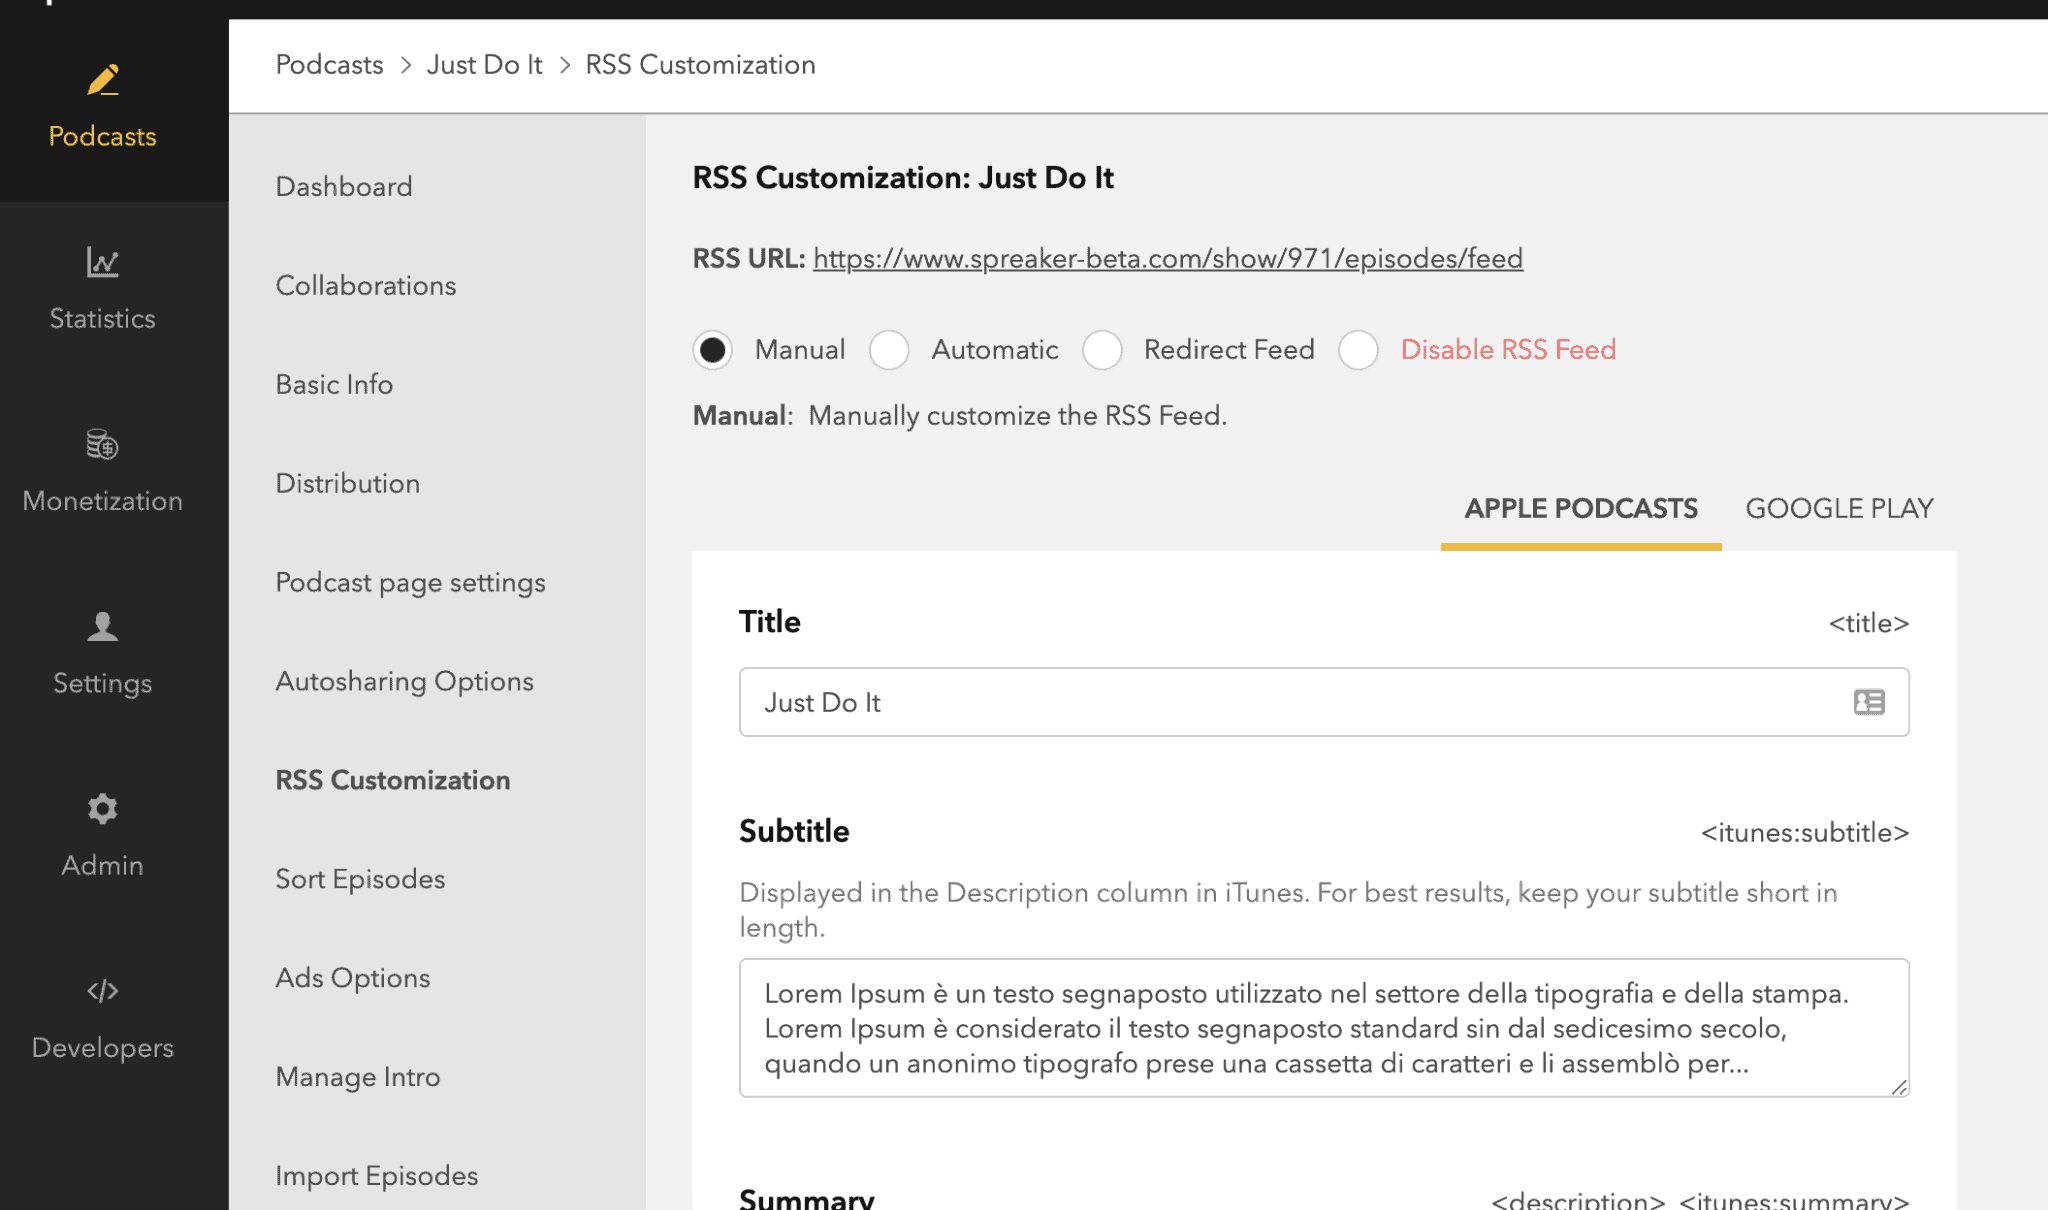Click into the Title input field
The width and height of the screenshot is (2048, 1210).
coord(1290,702)
